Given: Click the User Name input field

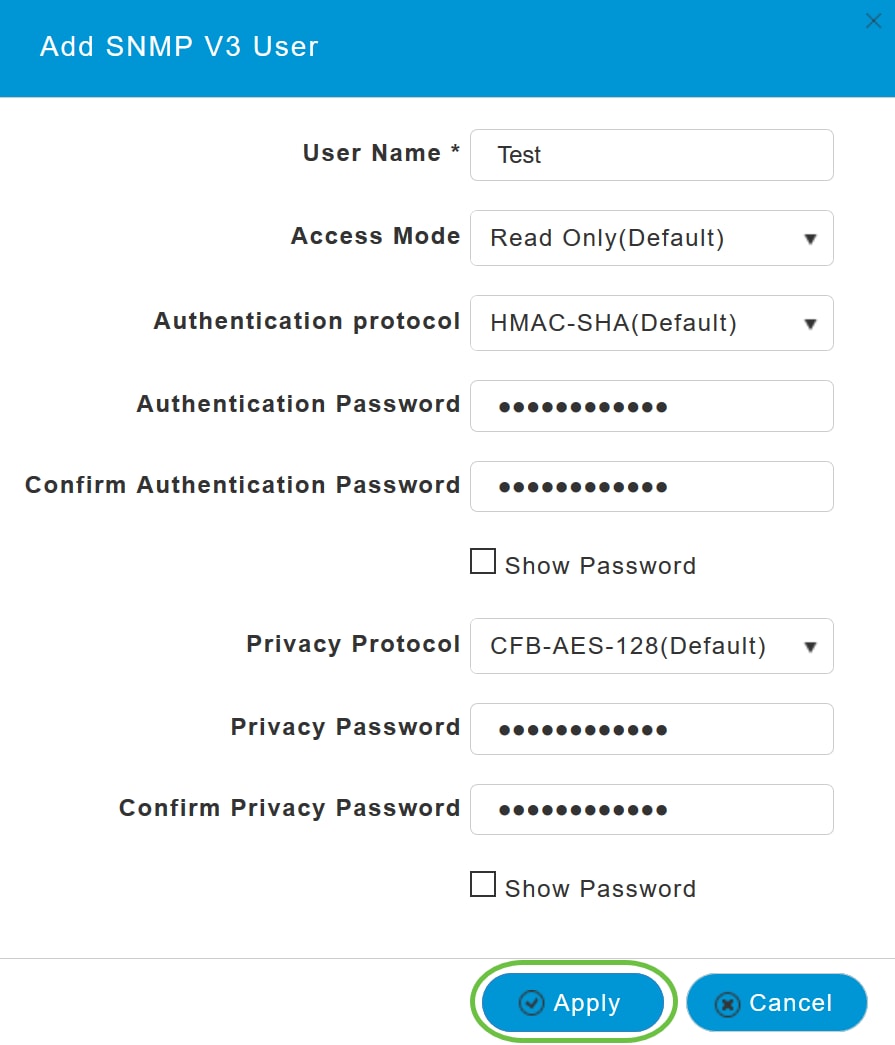Looking at the screenshot, I should pos(651,155).
